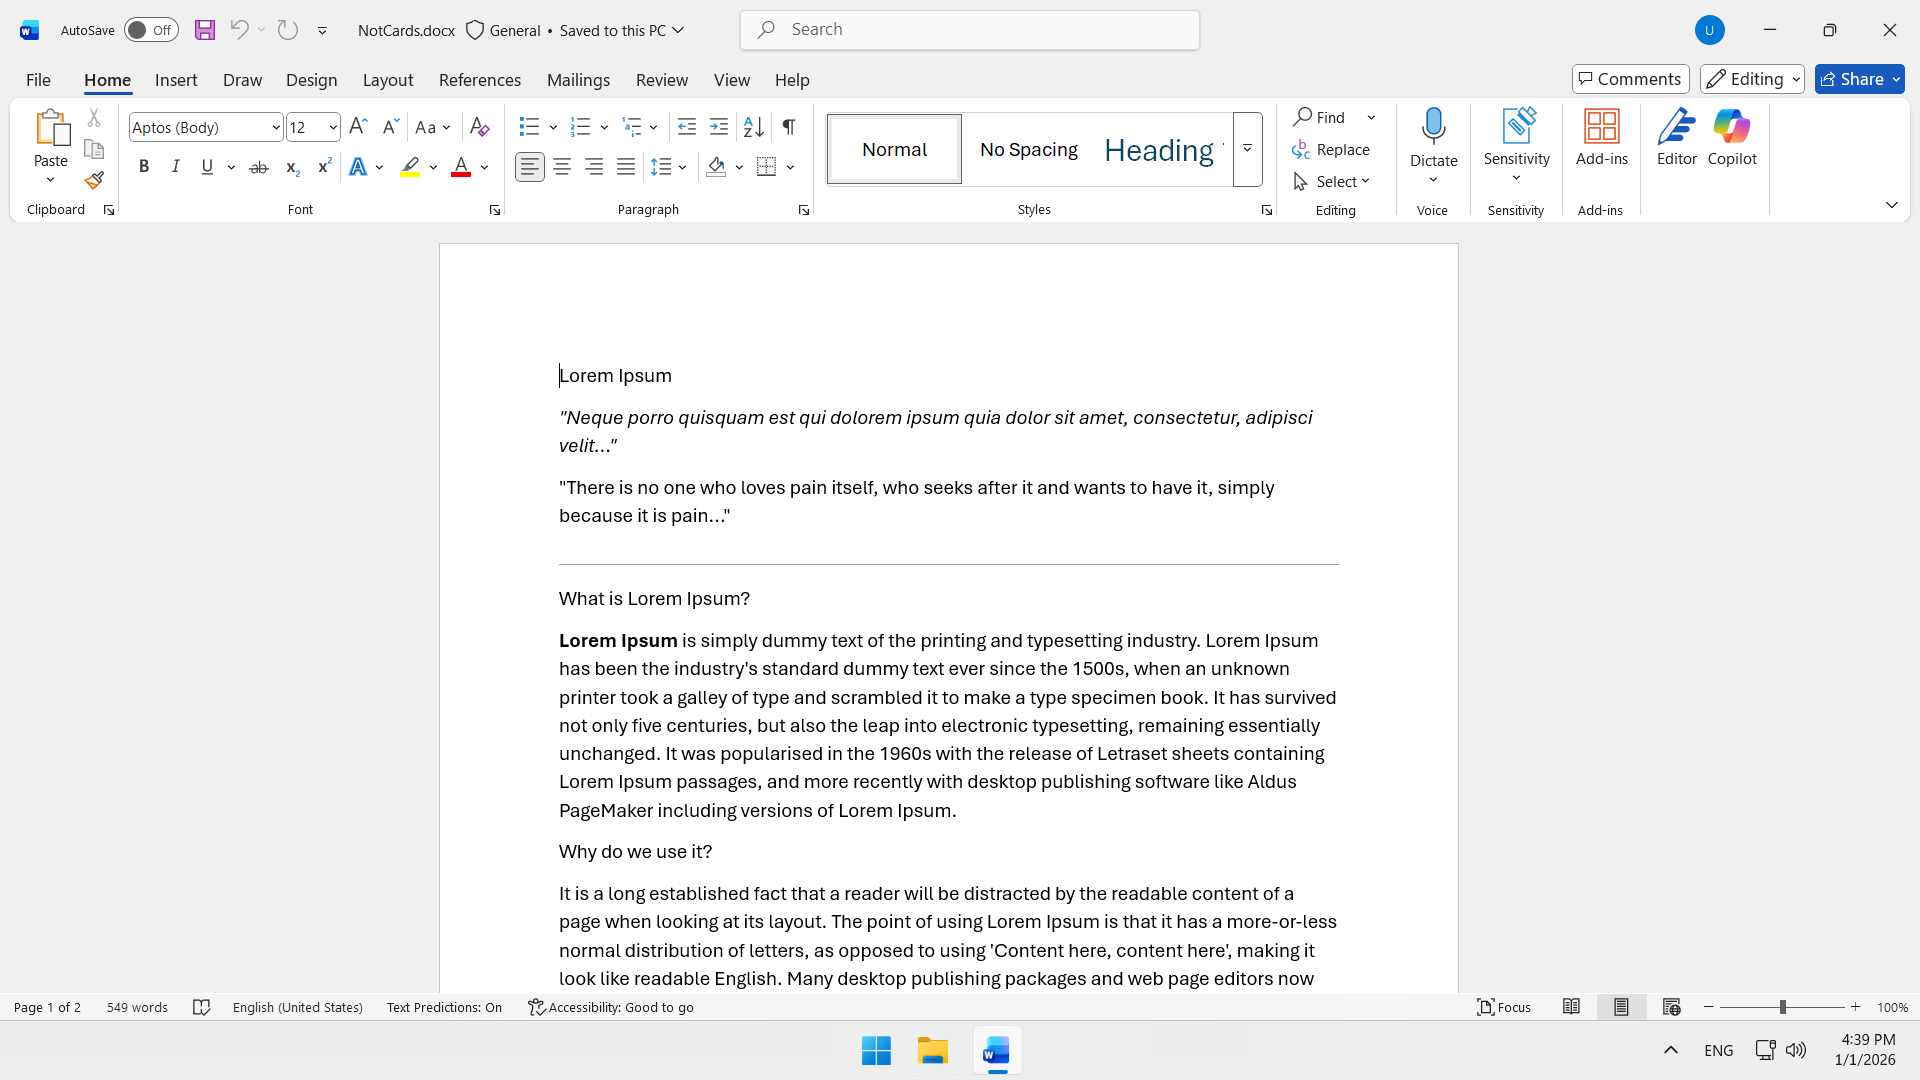Toggle Show/Hide paragraph marks
The image size is (1920, 1080).
pos(789,127)
